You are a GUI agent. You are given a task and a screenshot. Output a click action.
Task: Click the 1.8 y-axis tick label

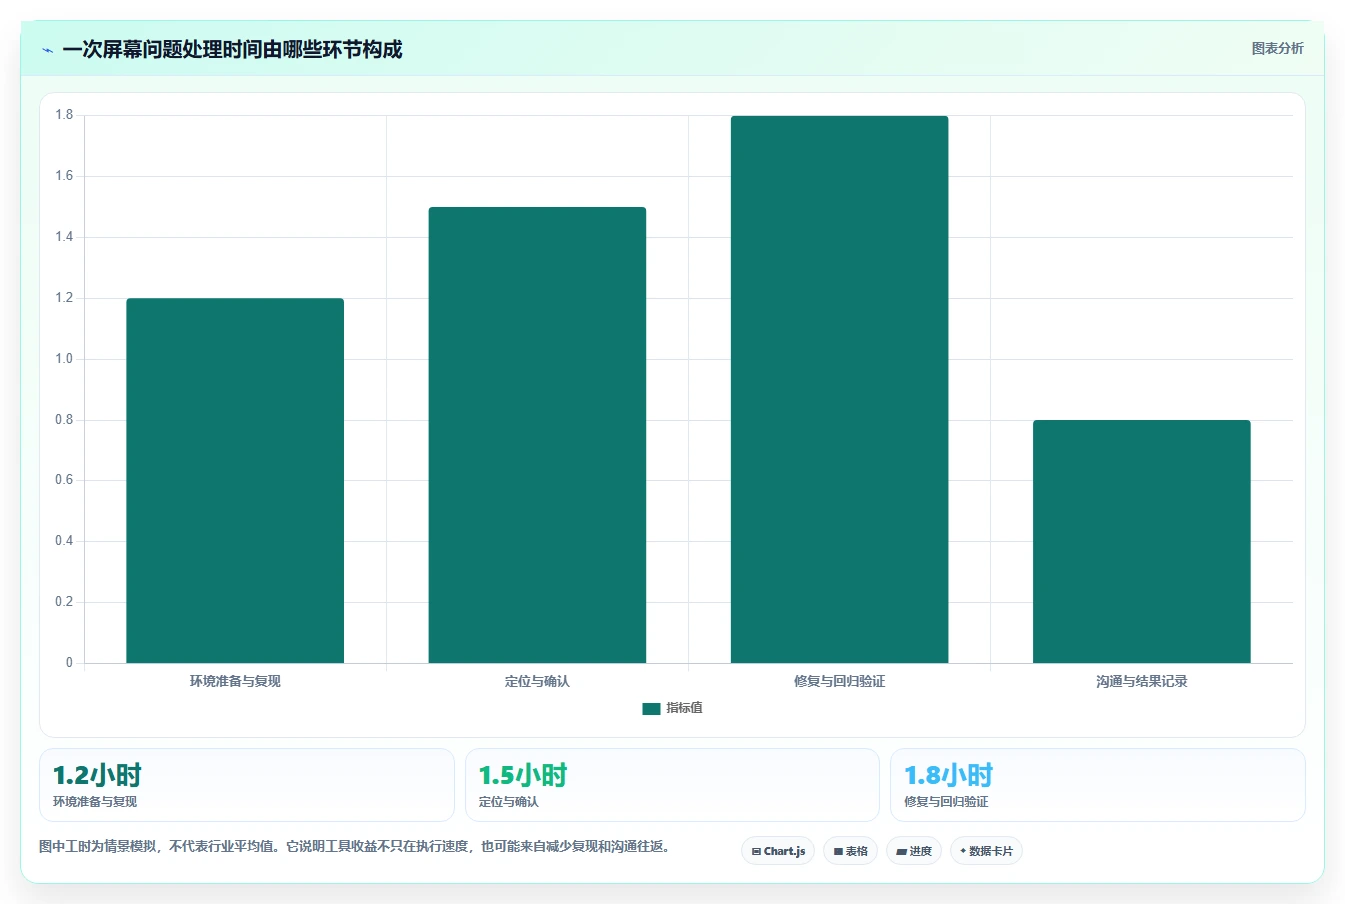click(x=64, y=115)
